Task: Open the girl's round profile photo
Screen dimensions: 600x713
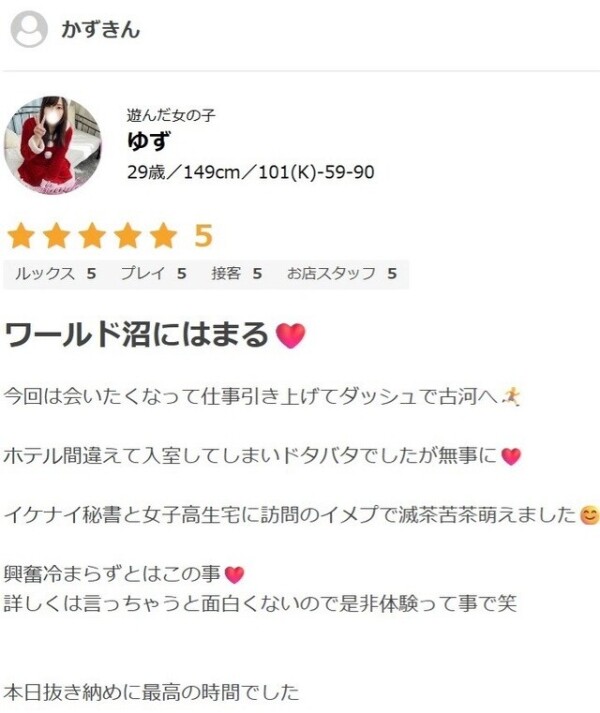Action: pos(53,145)
